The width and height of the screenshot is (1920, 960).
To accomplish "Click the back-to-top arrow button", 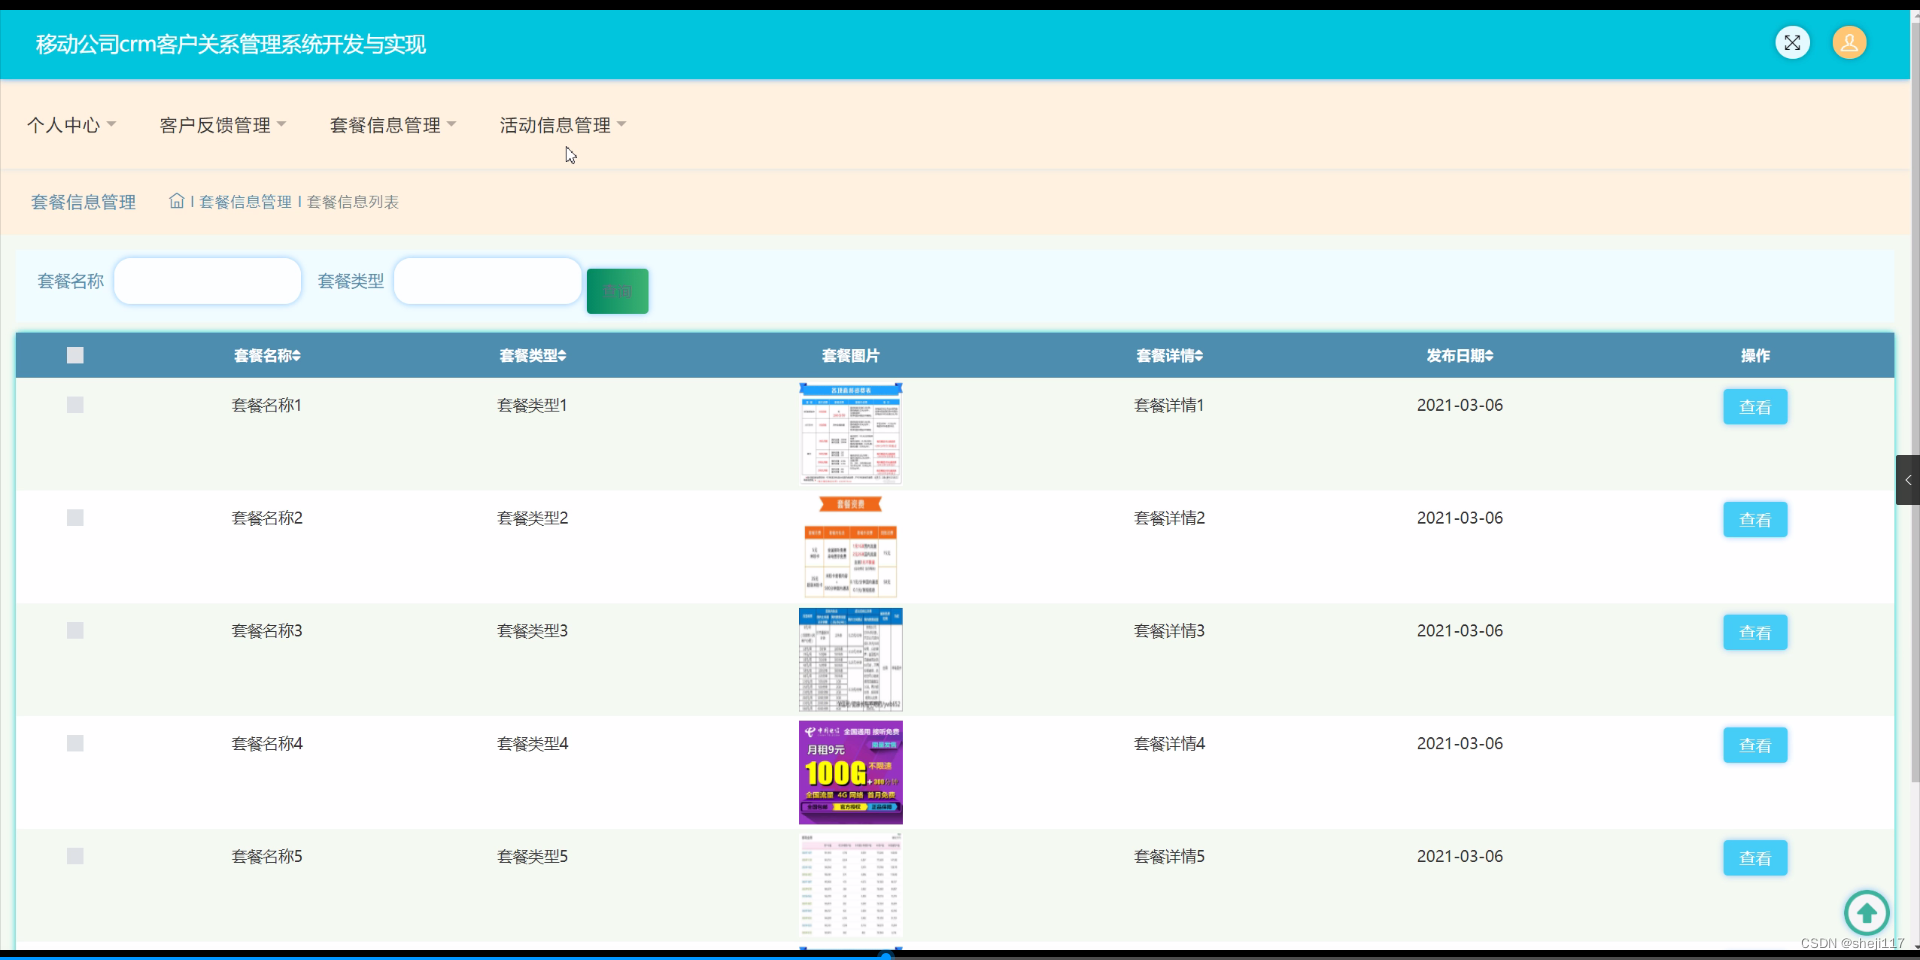I will point(1866,912).
